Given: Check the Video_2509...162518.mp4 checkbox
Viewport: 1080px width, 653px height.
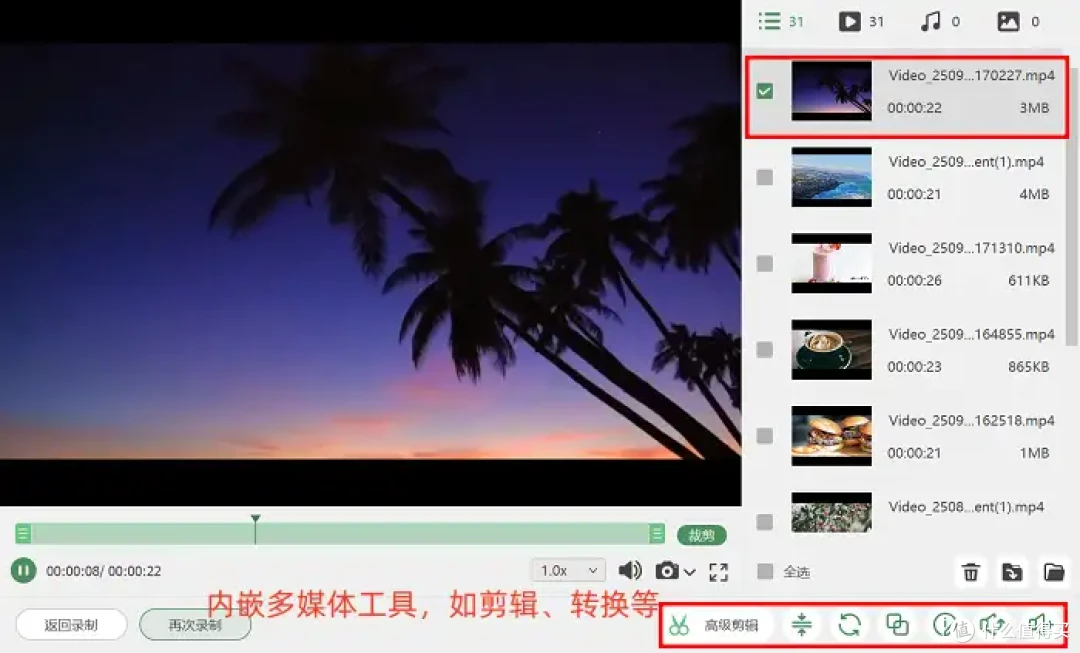Looking at the screenshot, I should [x=765, y=435].
